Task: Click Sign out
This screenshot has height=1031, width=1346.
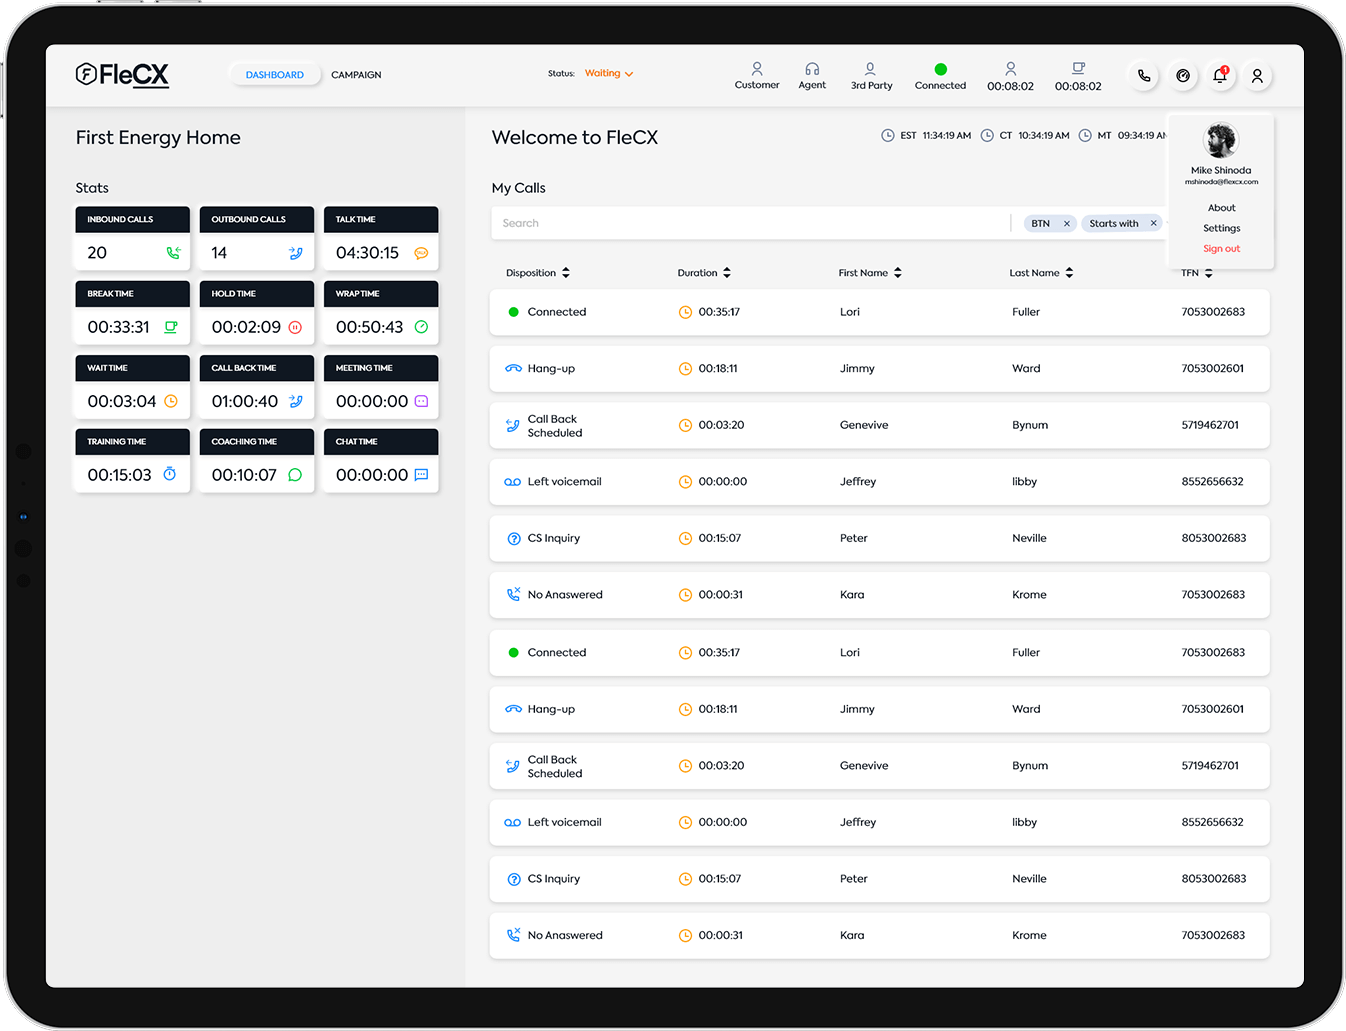Action: pos(1221,249)
